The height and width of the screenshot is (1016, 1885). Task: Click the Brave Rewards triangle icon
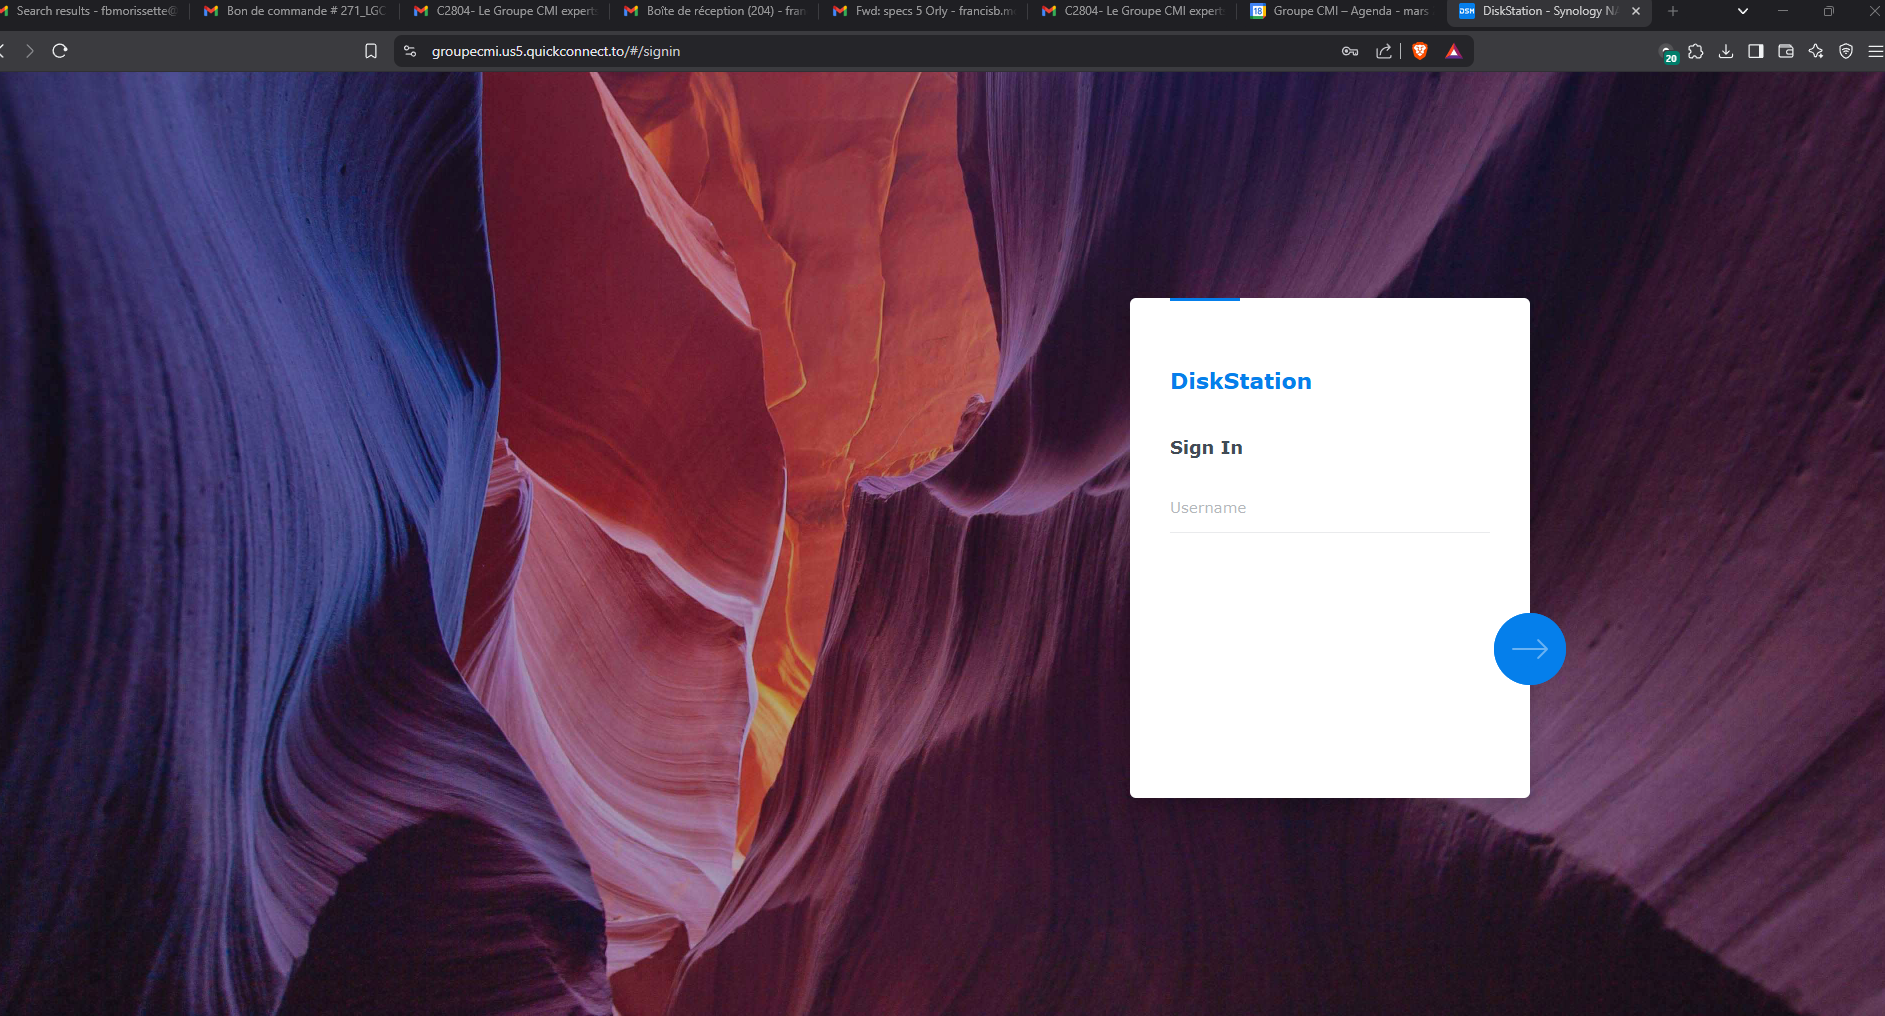tap(1454, 51)
